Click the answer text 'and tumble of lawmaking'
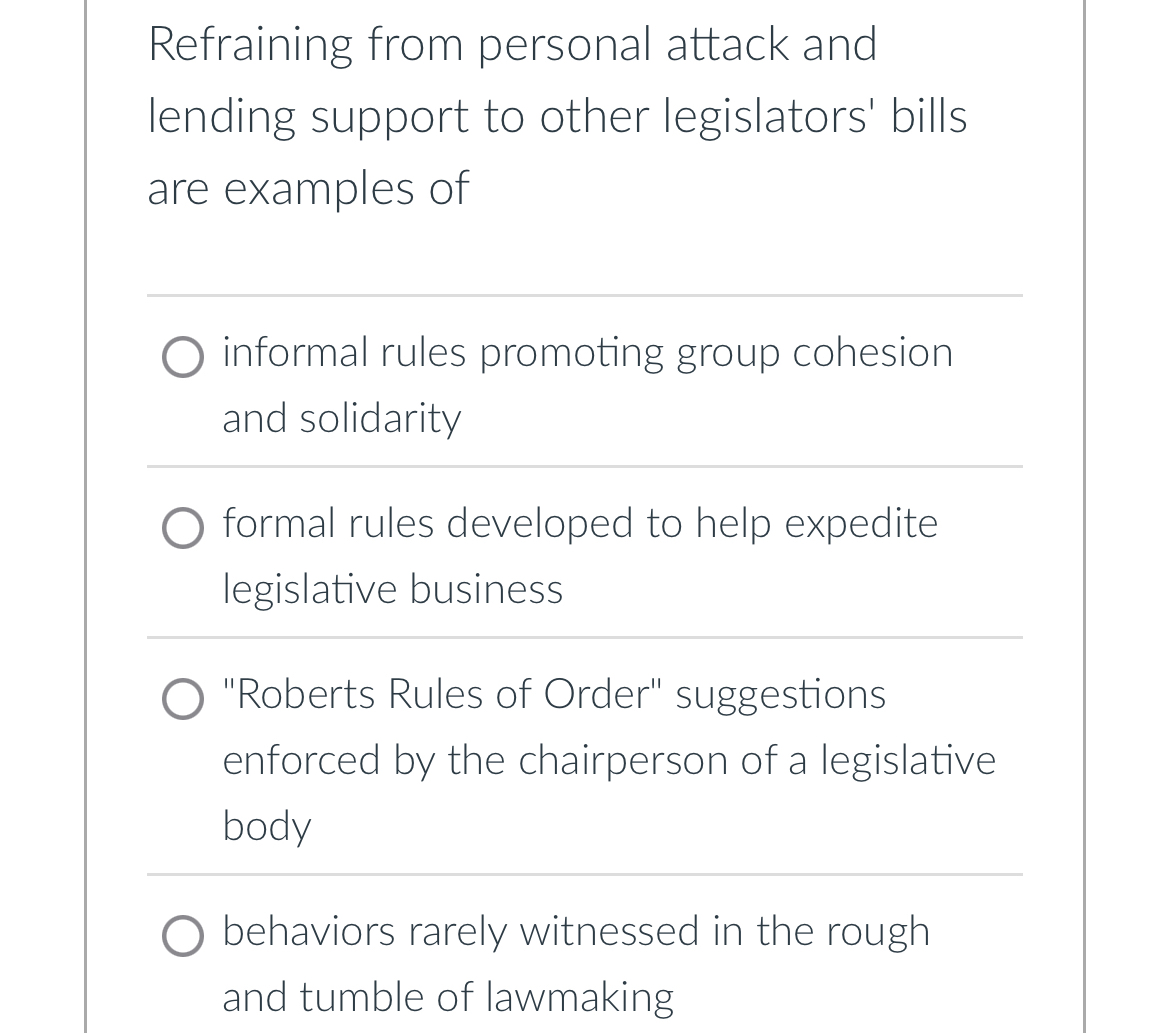 point(447,998)
